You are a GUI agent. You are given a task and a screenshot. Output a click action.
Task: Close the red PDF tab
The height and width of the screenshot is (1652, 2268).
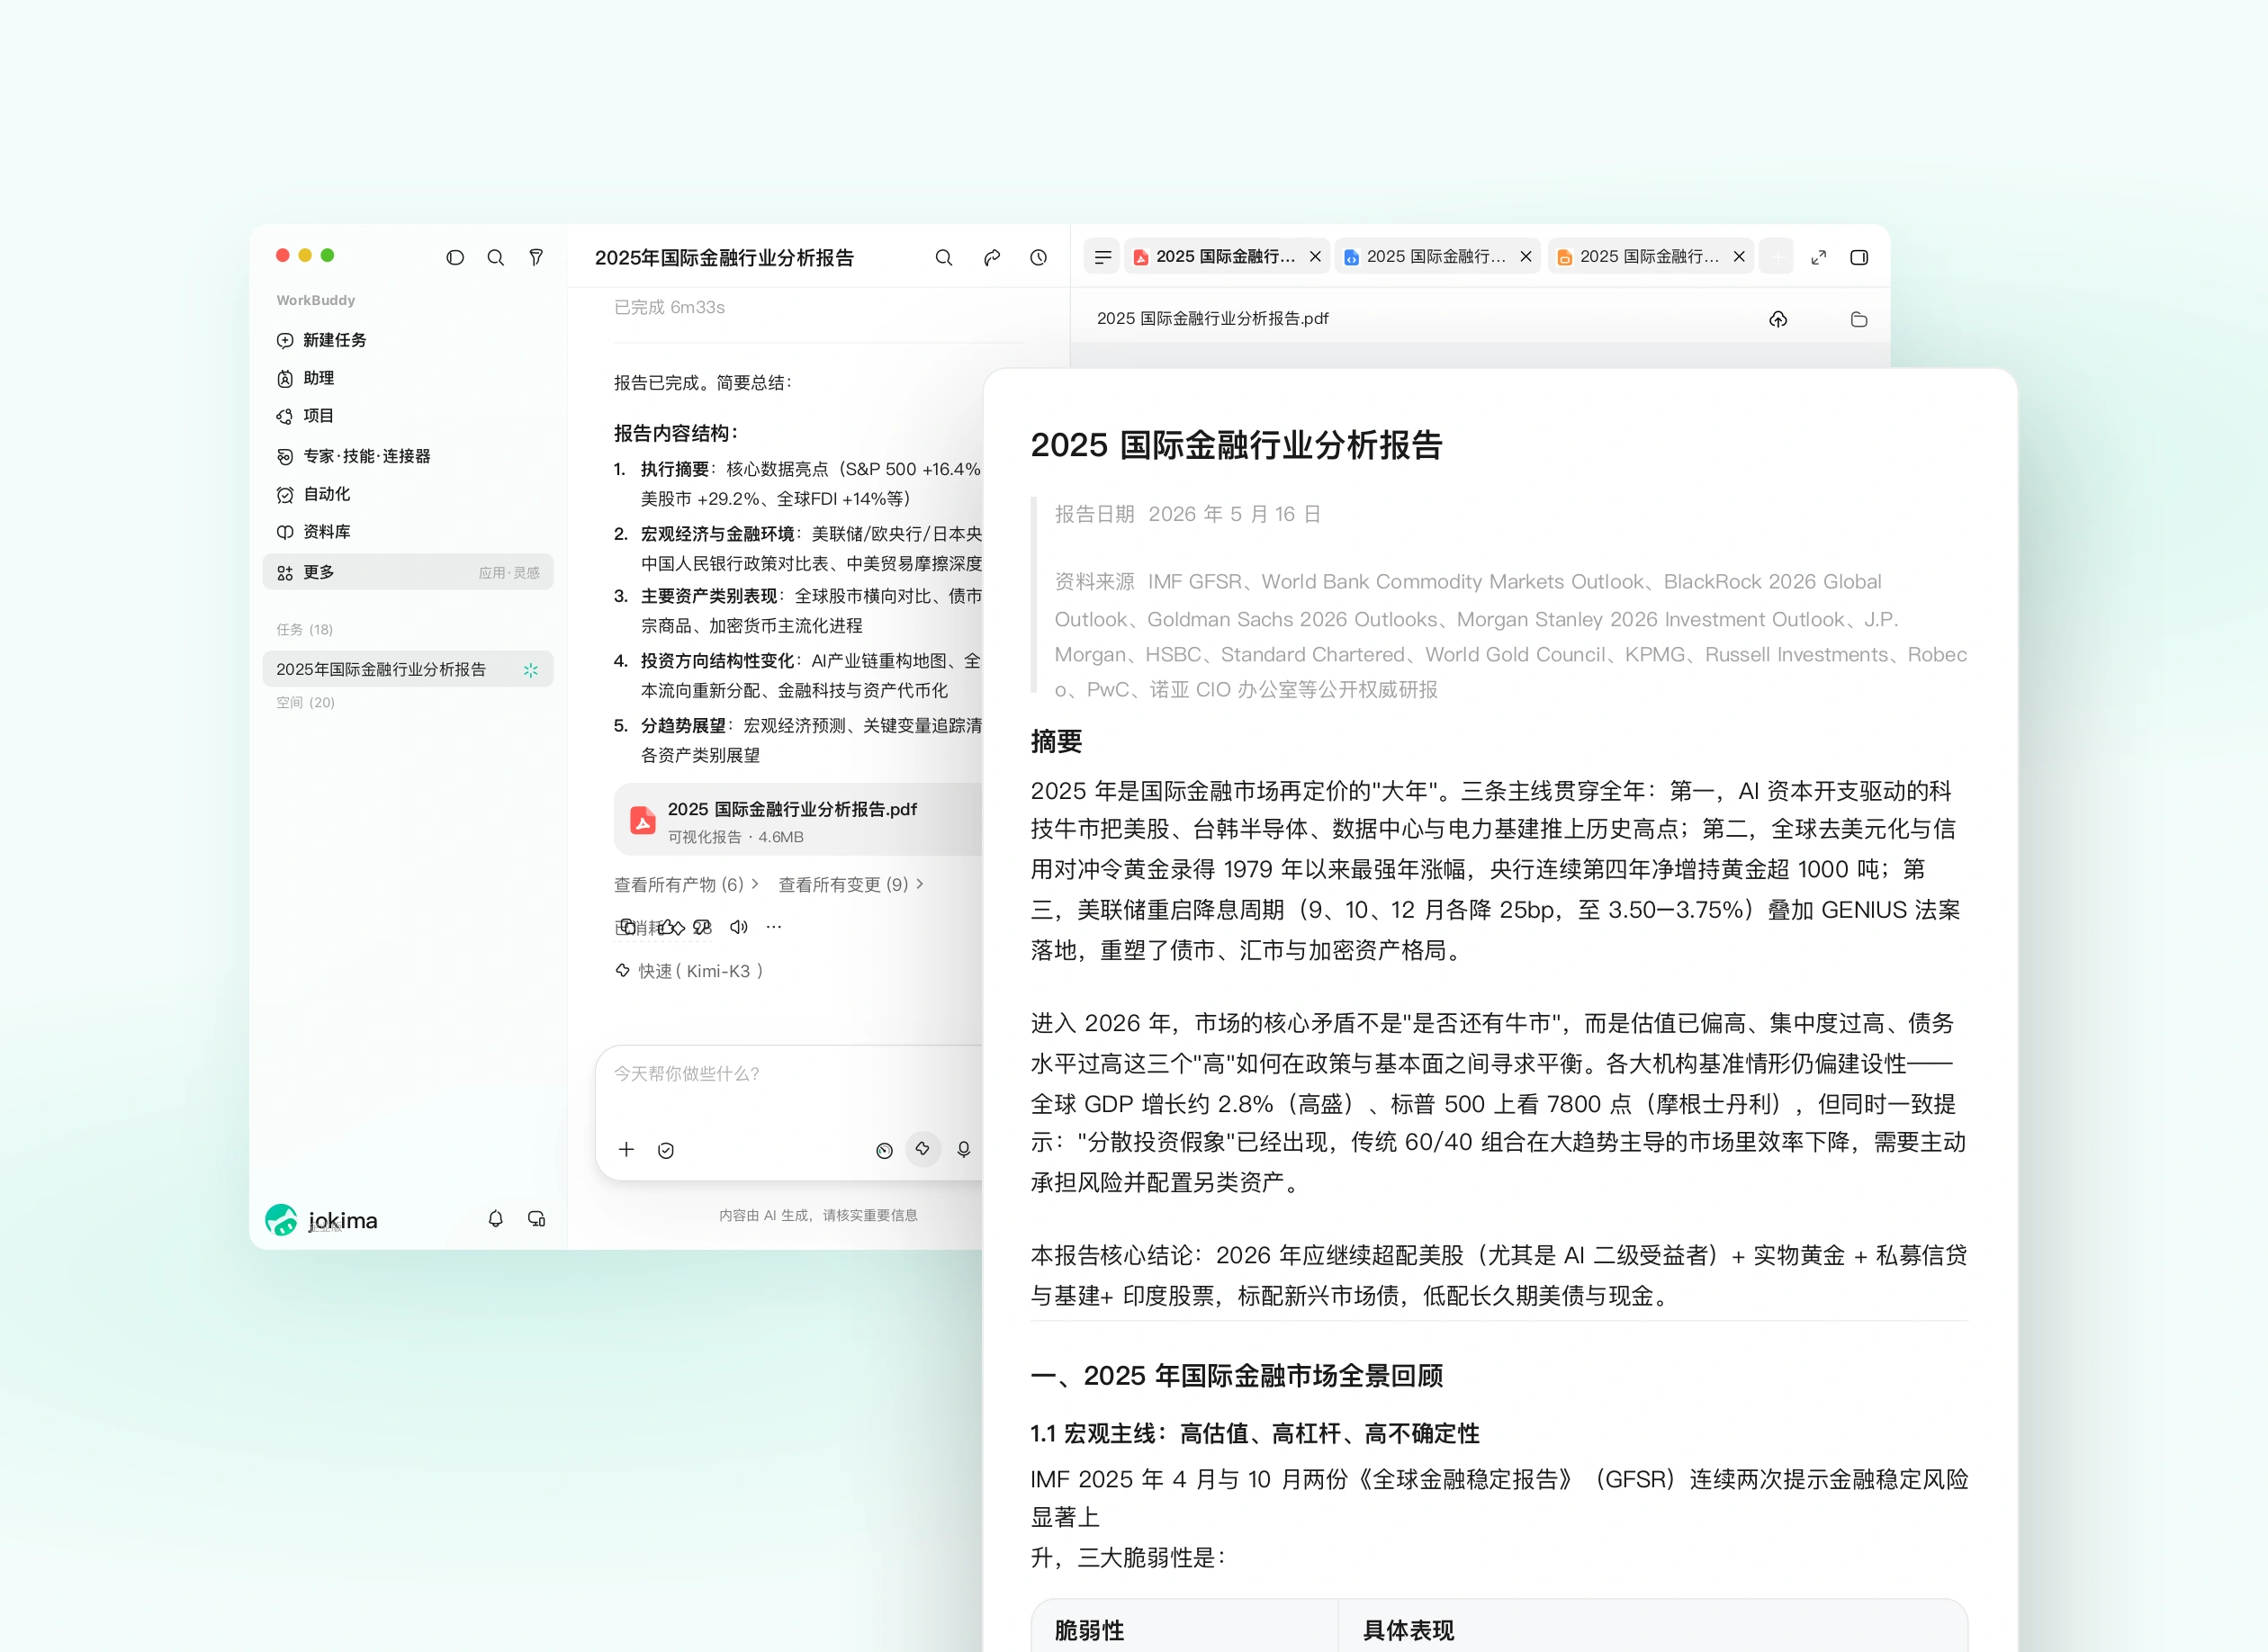[1315, 257]
